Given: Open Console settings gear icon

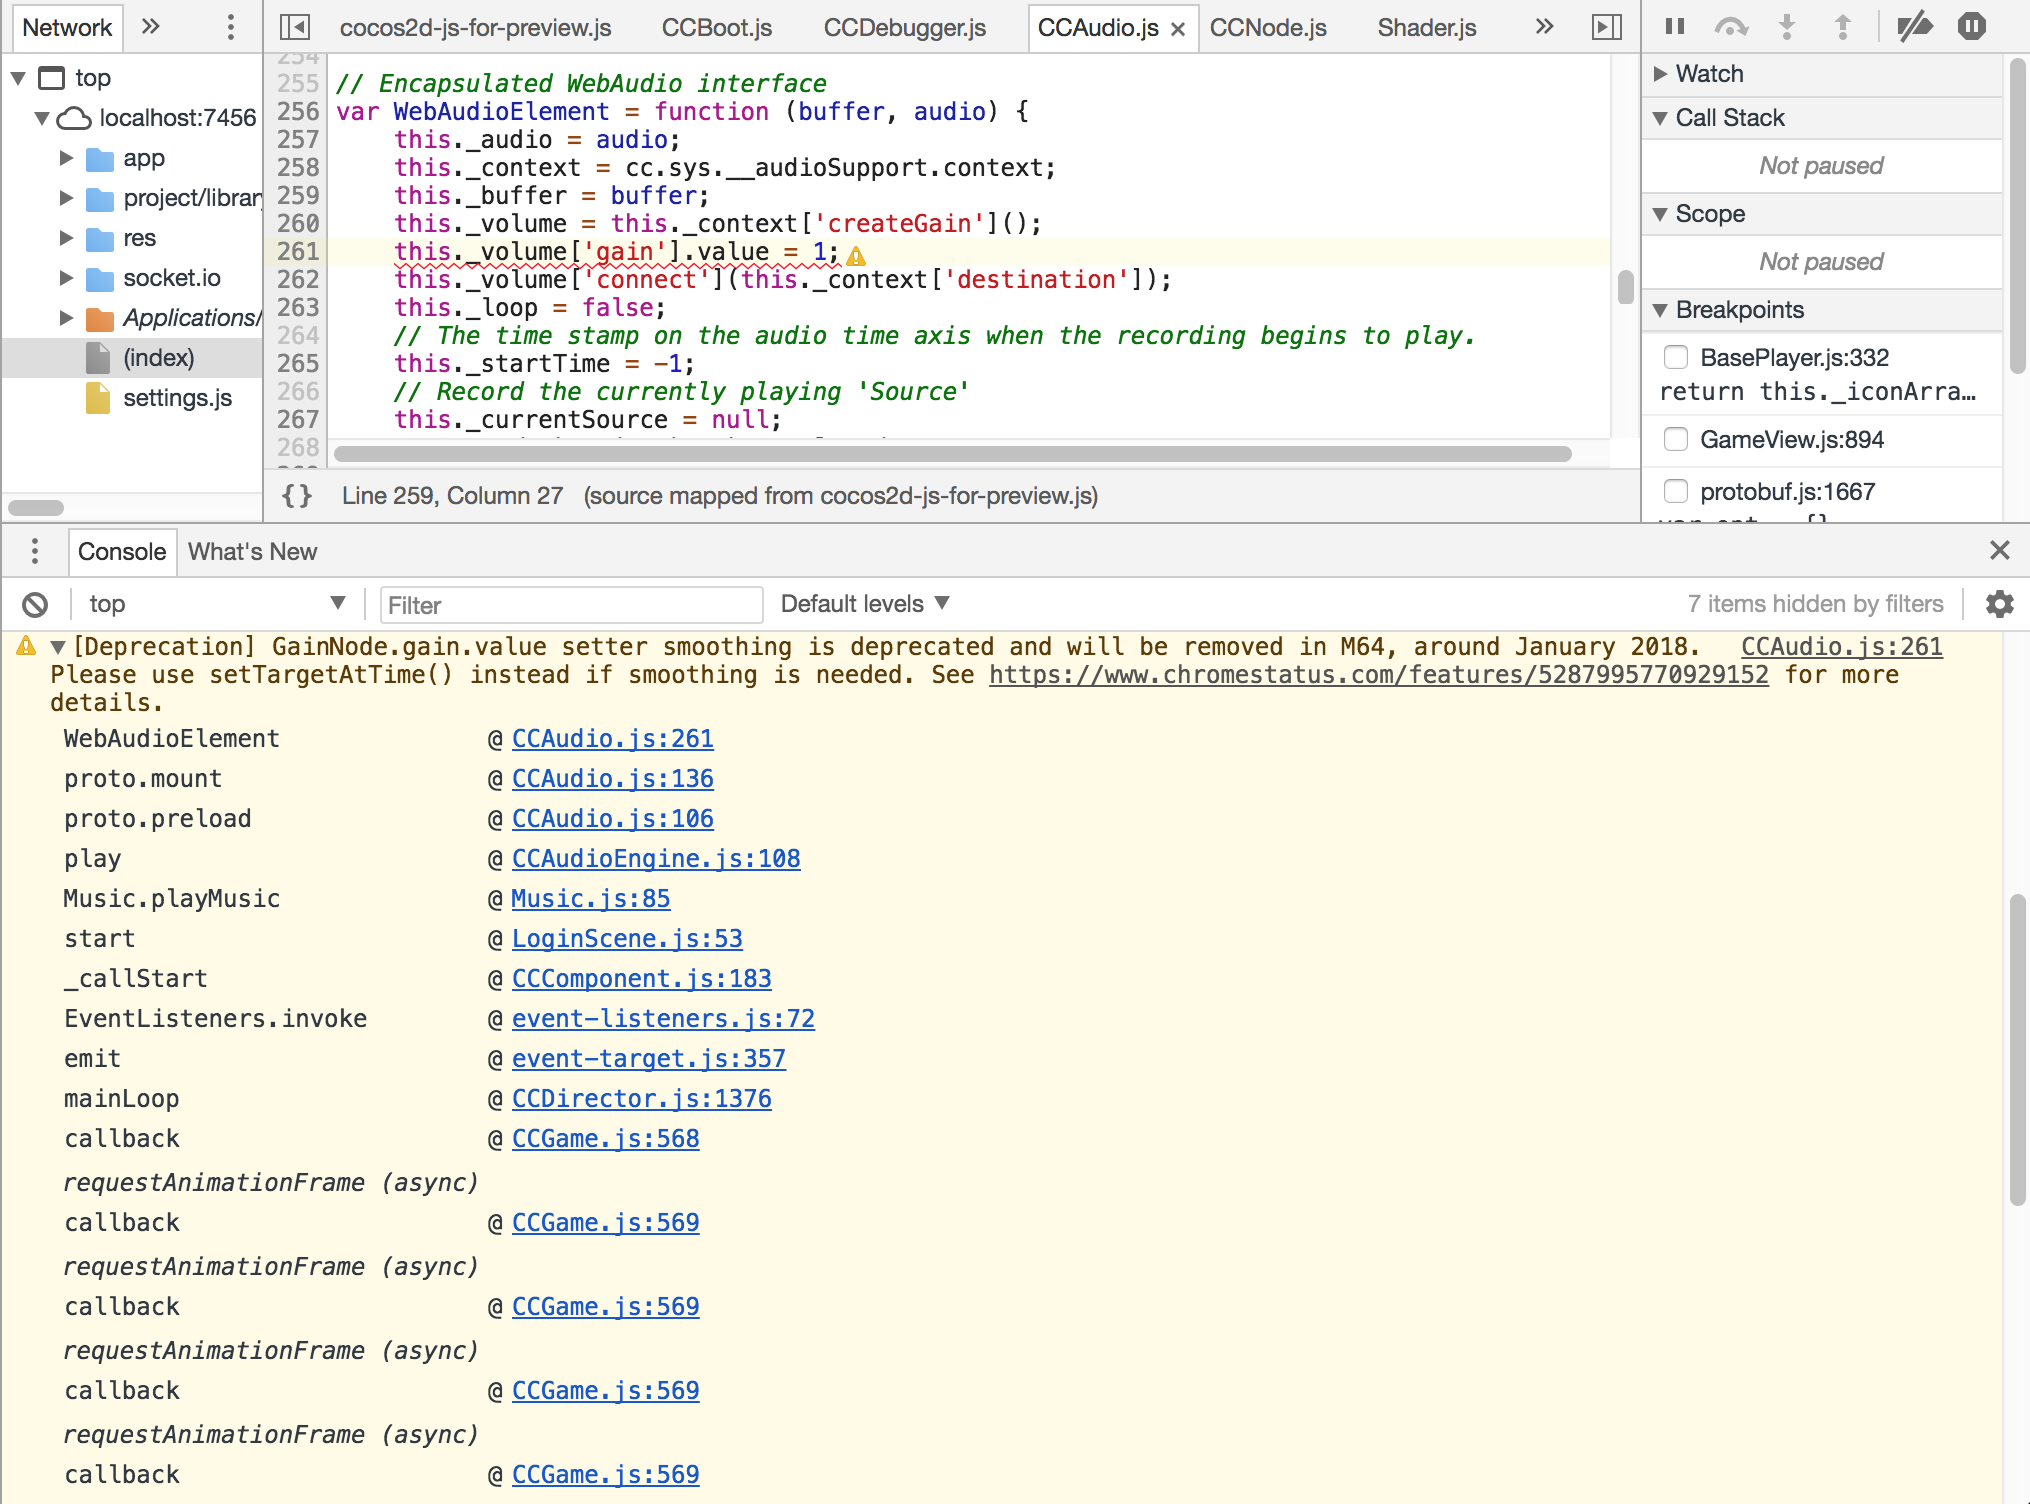Looking at the screenshot, I should [1999, 604].
